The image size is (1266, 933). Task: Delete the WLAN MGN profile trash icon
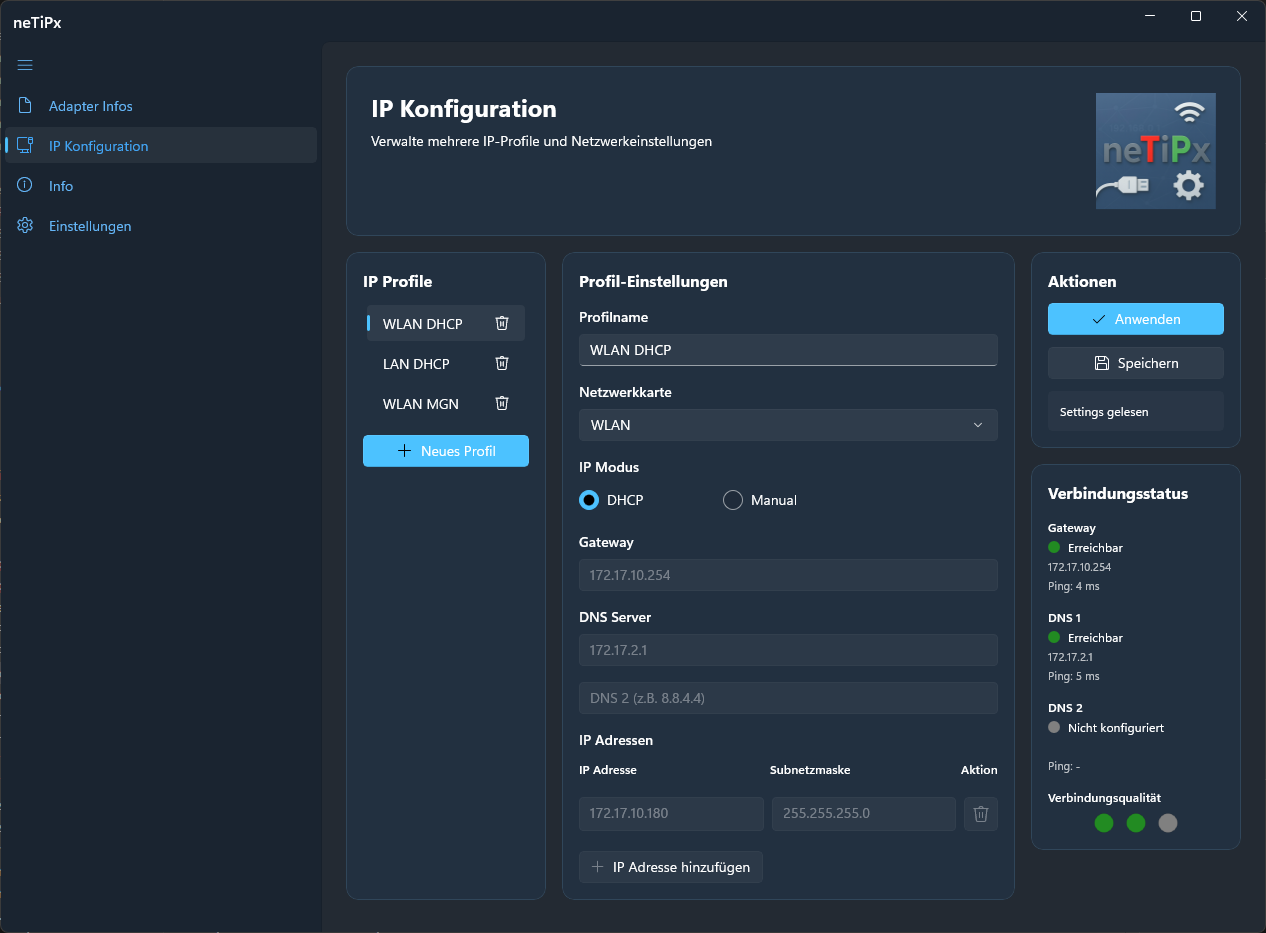501,403
